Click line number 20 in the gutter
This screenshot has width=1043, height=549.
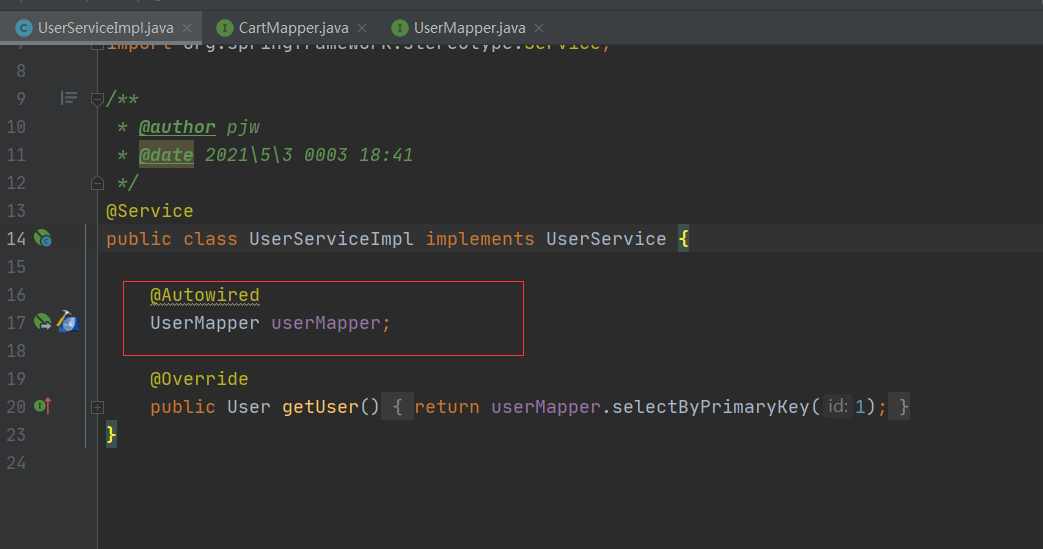[16, 406]
